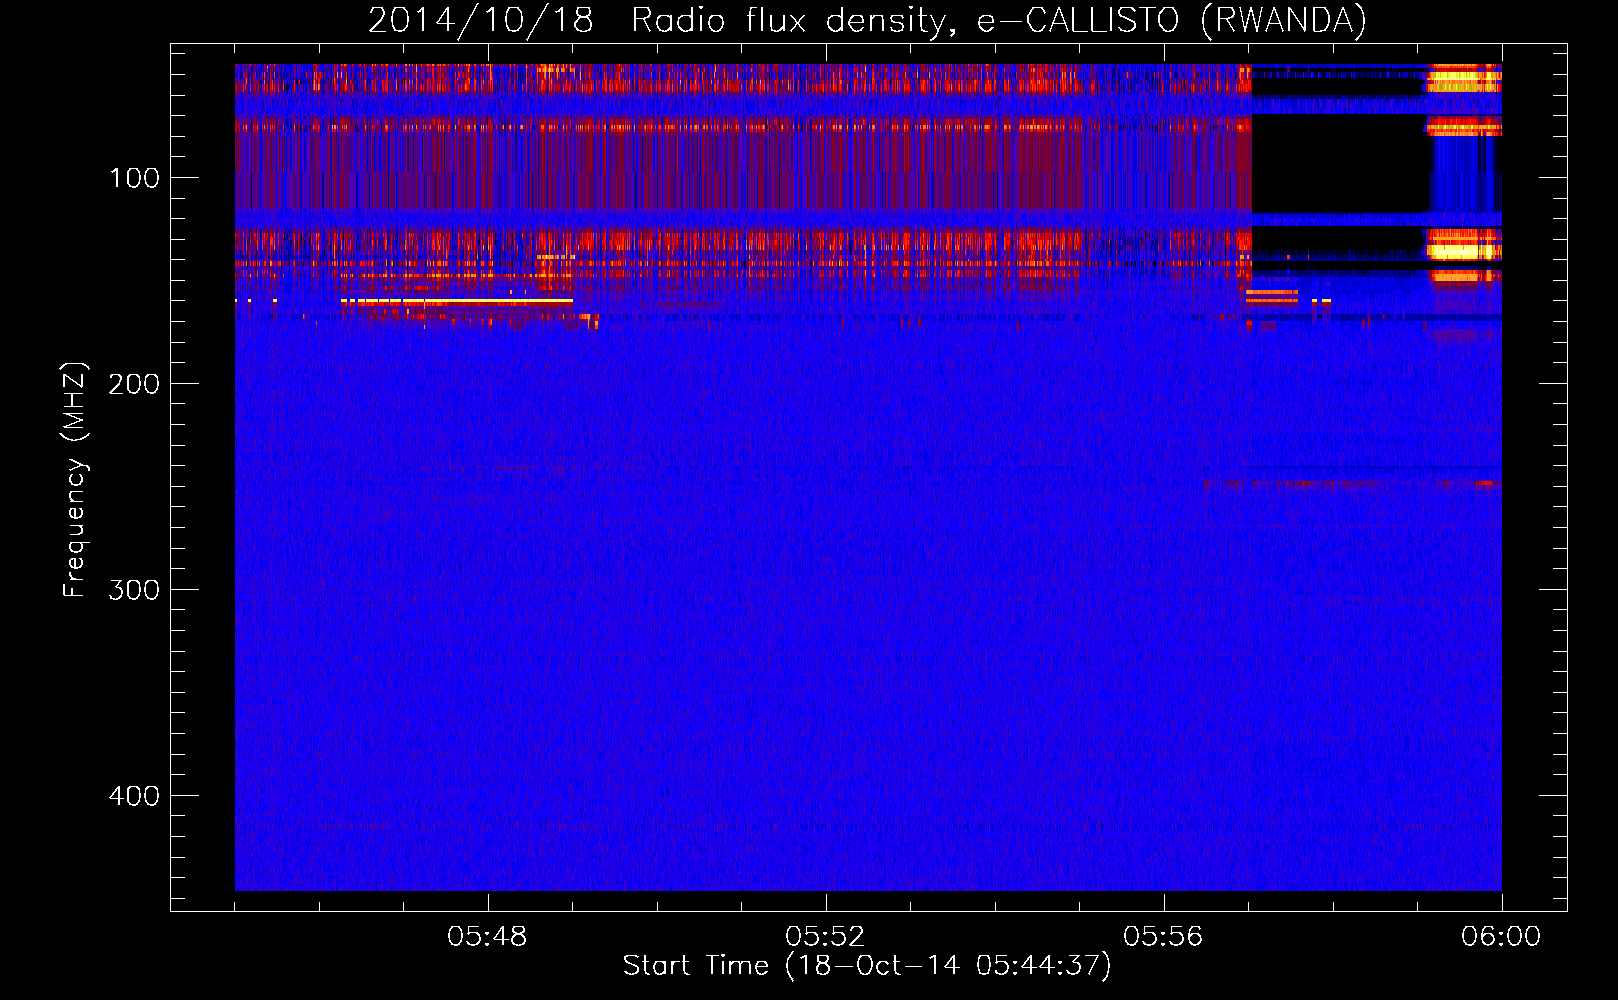This screenshot has height=1000, width=1618.
Task: Click the Frequency (MHZ) axis label
Action: click(75, 480)
